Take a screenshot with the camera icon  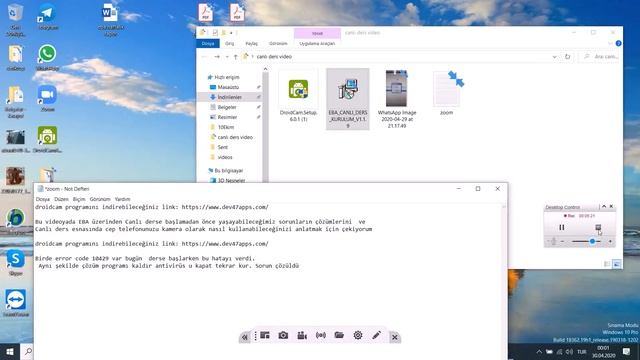[x=283, y=335]
